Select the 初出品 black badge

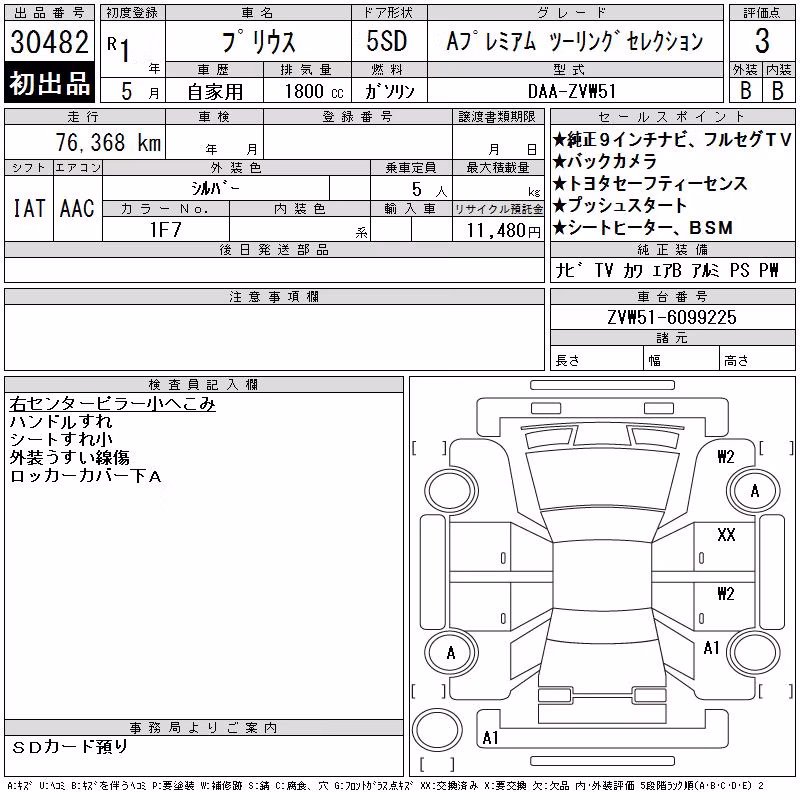[49, 83]
